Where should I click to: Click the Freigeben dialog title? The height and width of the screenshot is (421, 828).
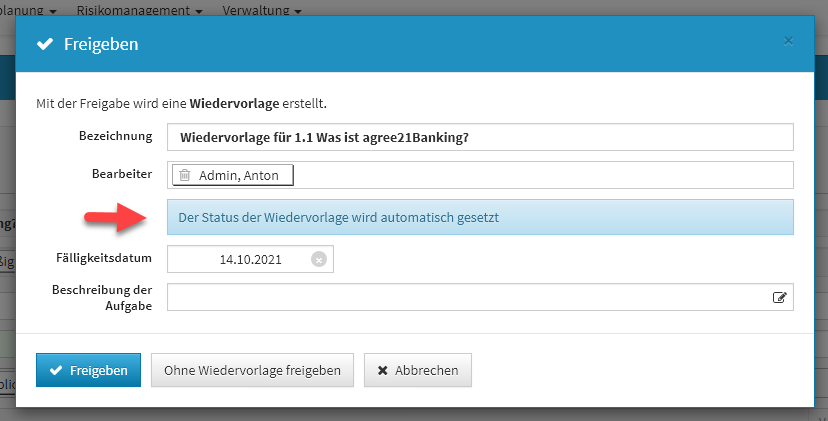click(101, 44)
